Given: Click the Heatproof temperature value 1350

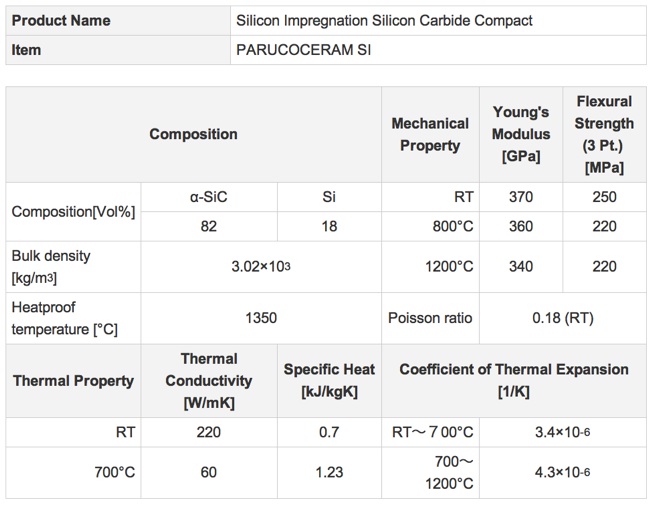Looking at the screenshot, I should (261, 318).
